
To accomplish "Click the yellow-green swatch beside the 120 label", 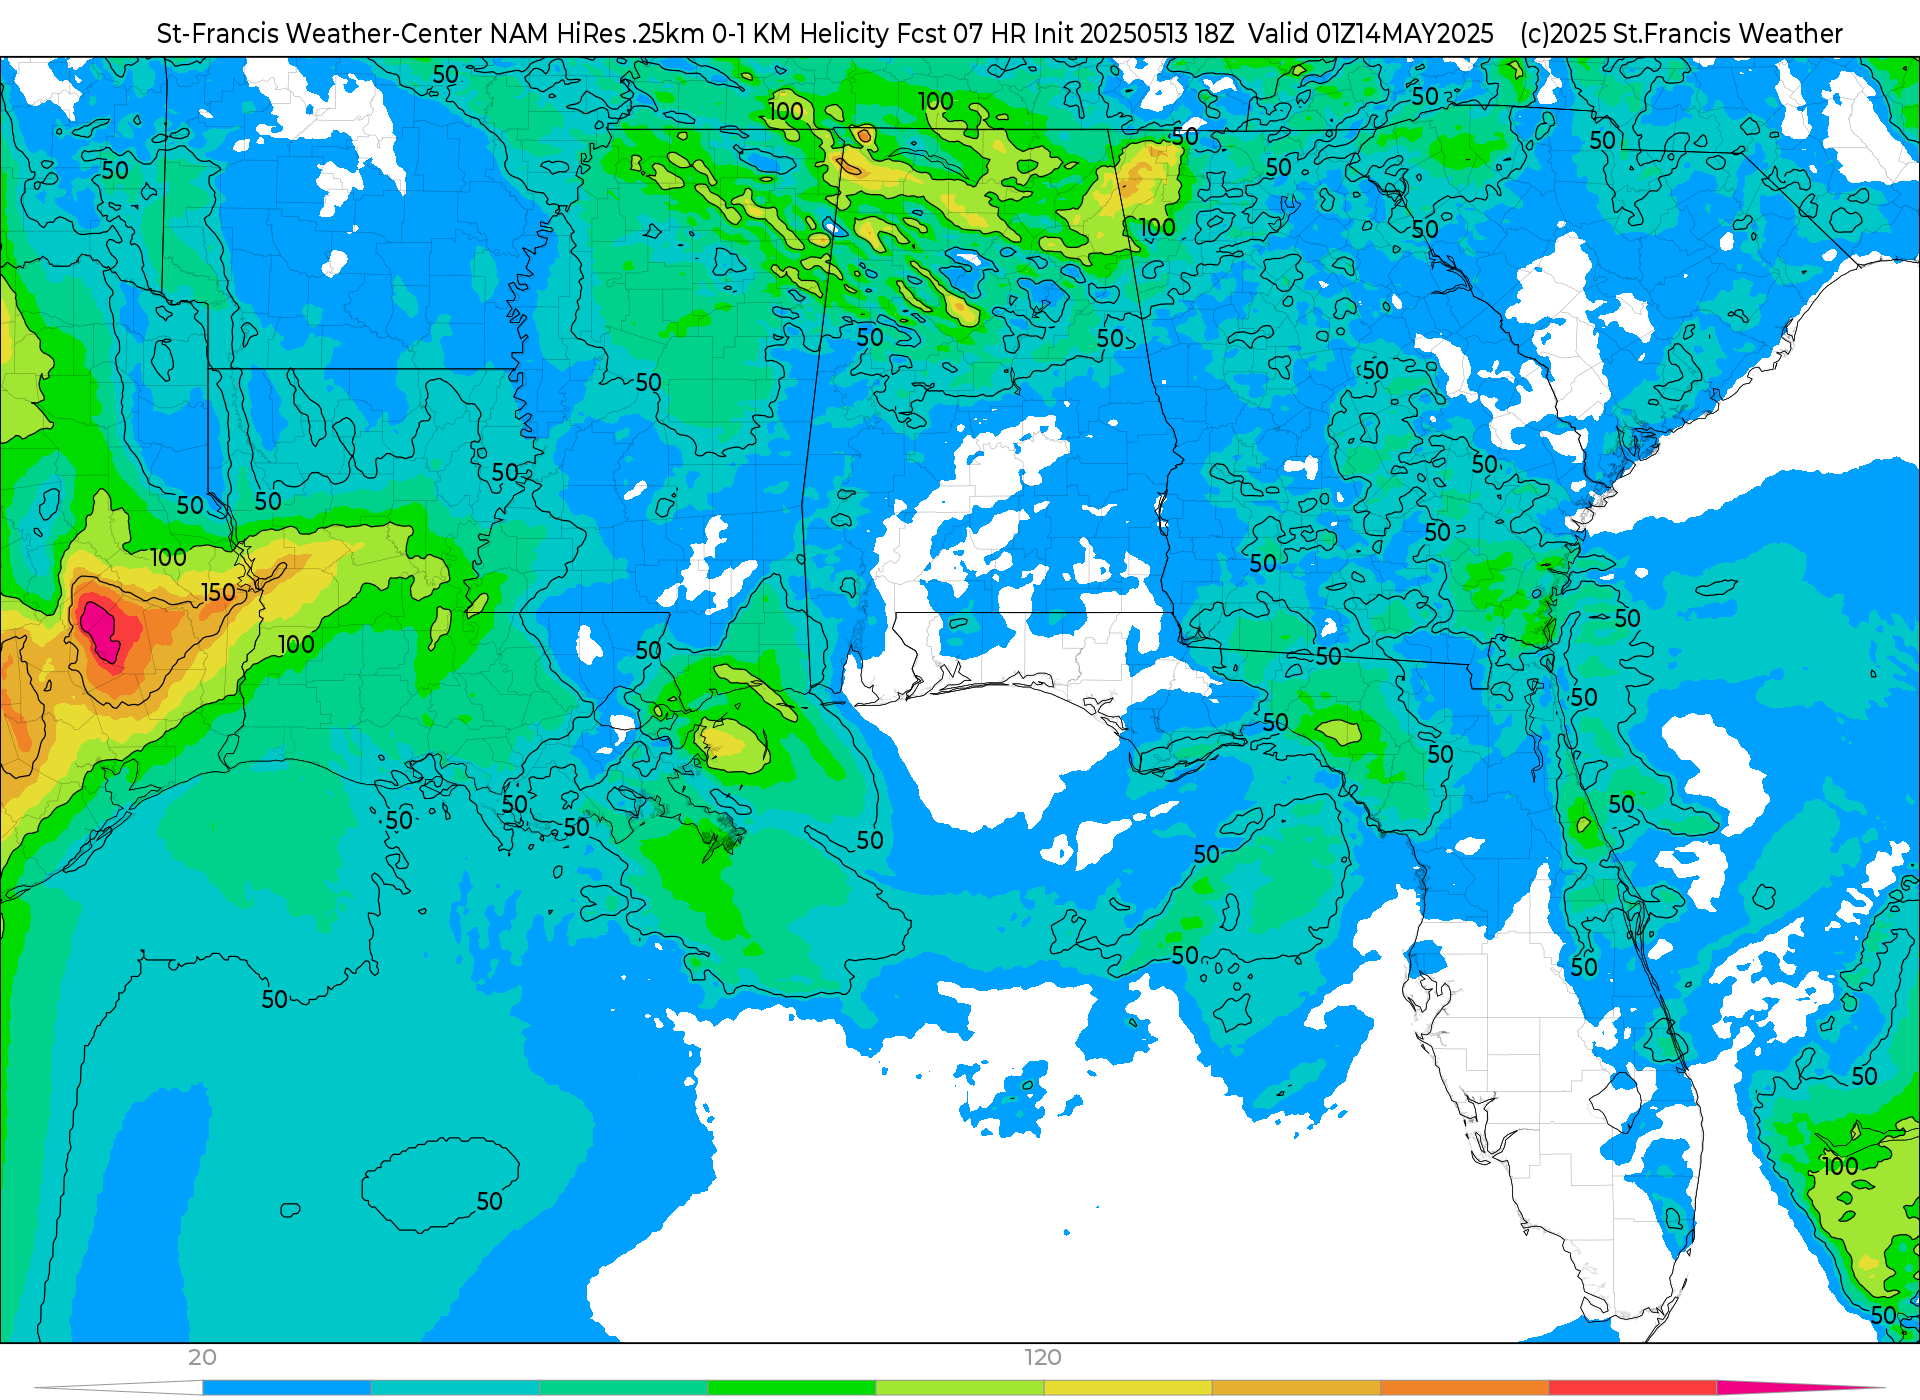I will click(x=960, y=1388).
